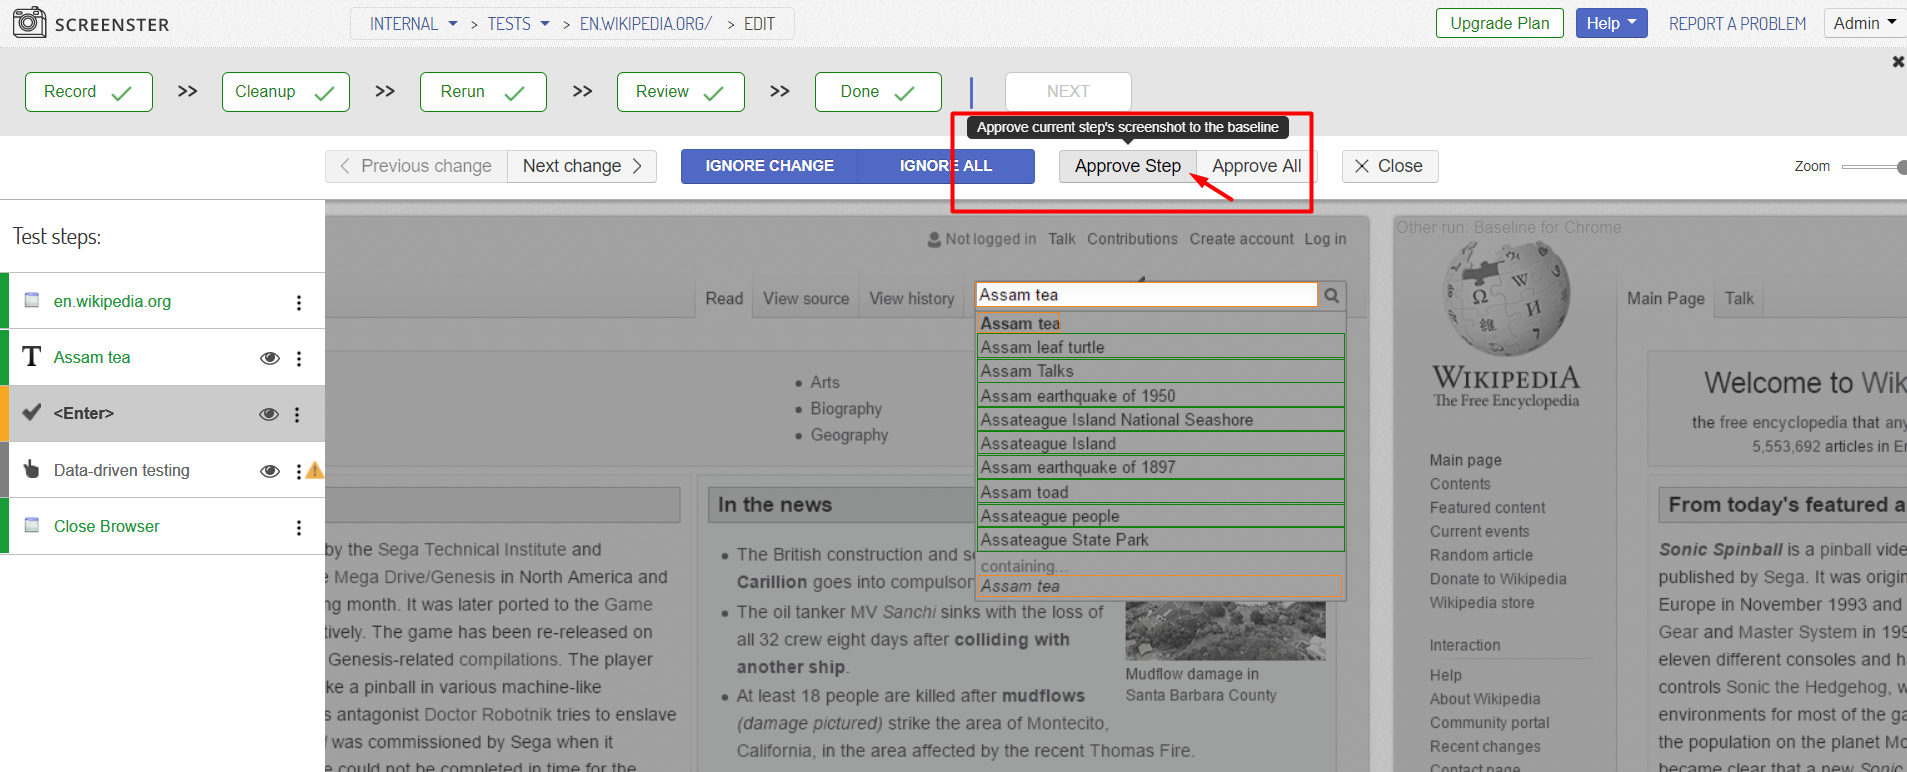Click the Wikipedia search magnifier icon
The image size is (1907, 772).
coord(1332,295)
